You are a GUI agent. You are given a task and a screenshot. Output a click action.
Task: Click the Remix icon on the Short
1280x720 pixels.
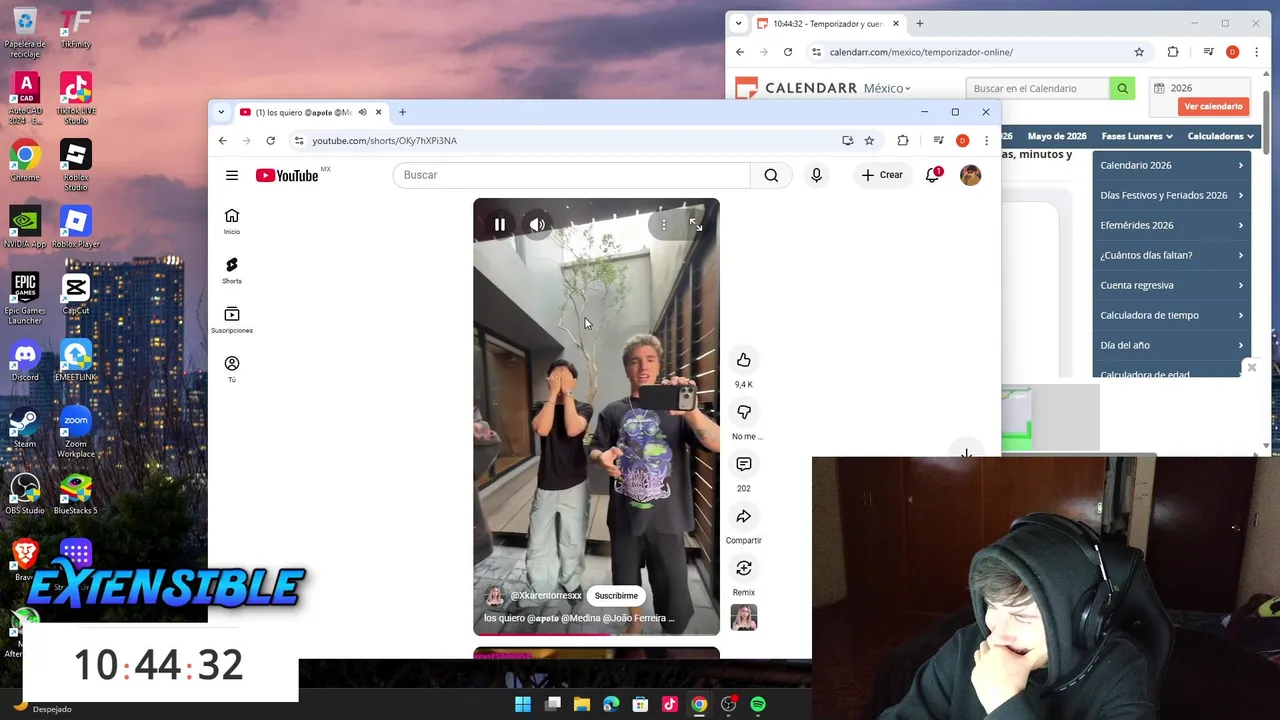tap(743, 568)
